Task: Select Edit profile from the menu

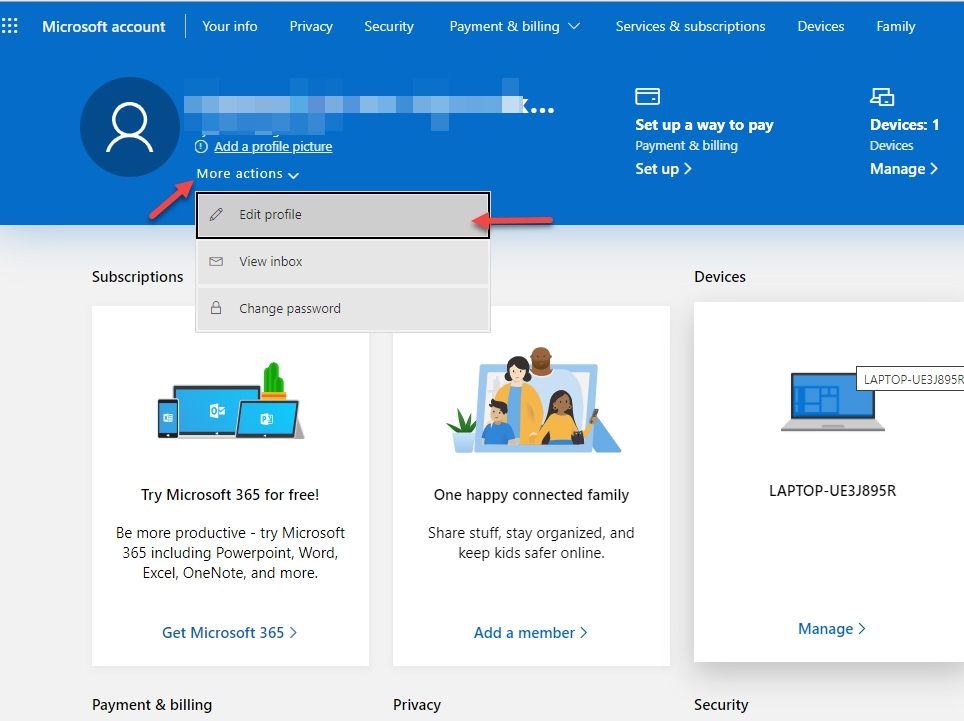Action: click(x=343, y=215)
